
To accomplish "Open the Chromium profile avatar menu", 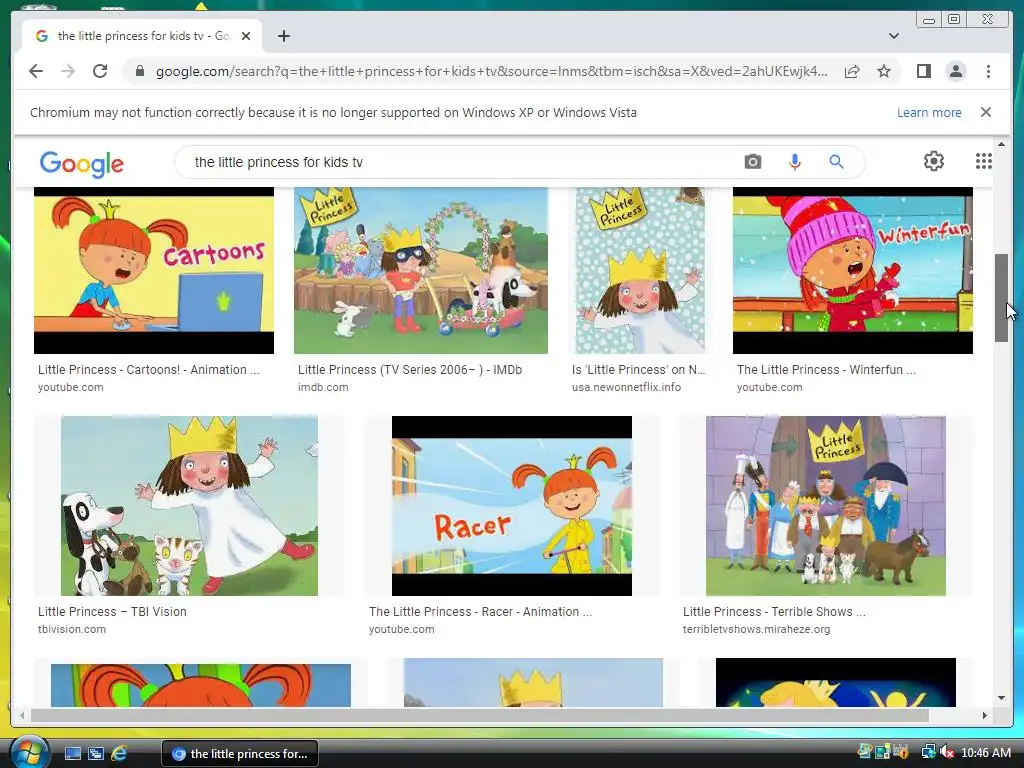I will point(955,71).
